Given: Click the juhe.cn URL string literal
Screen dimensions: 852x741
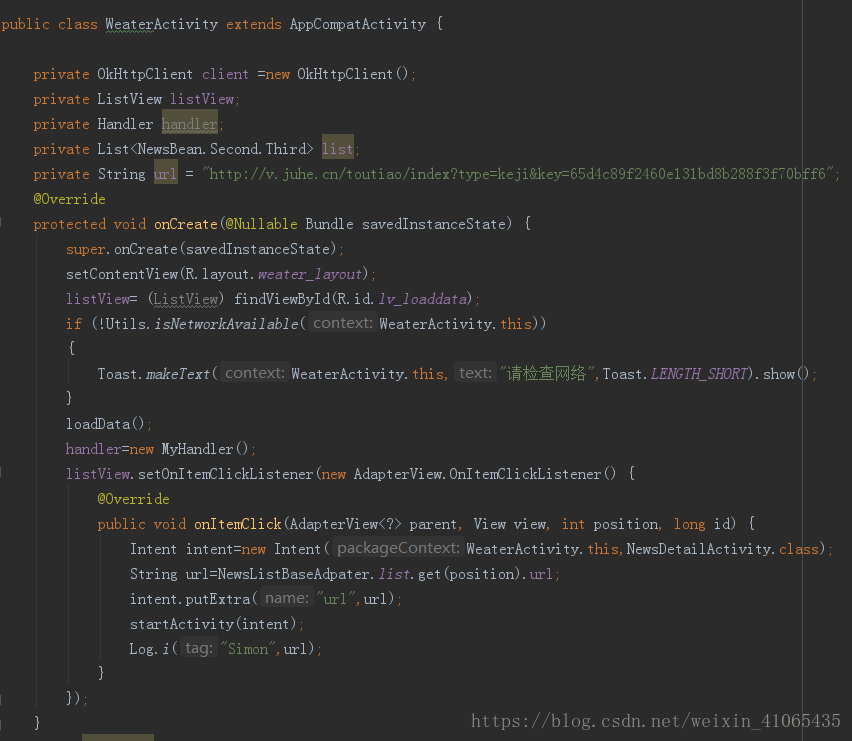Looking at the screenshot, I should point(518,174).
